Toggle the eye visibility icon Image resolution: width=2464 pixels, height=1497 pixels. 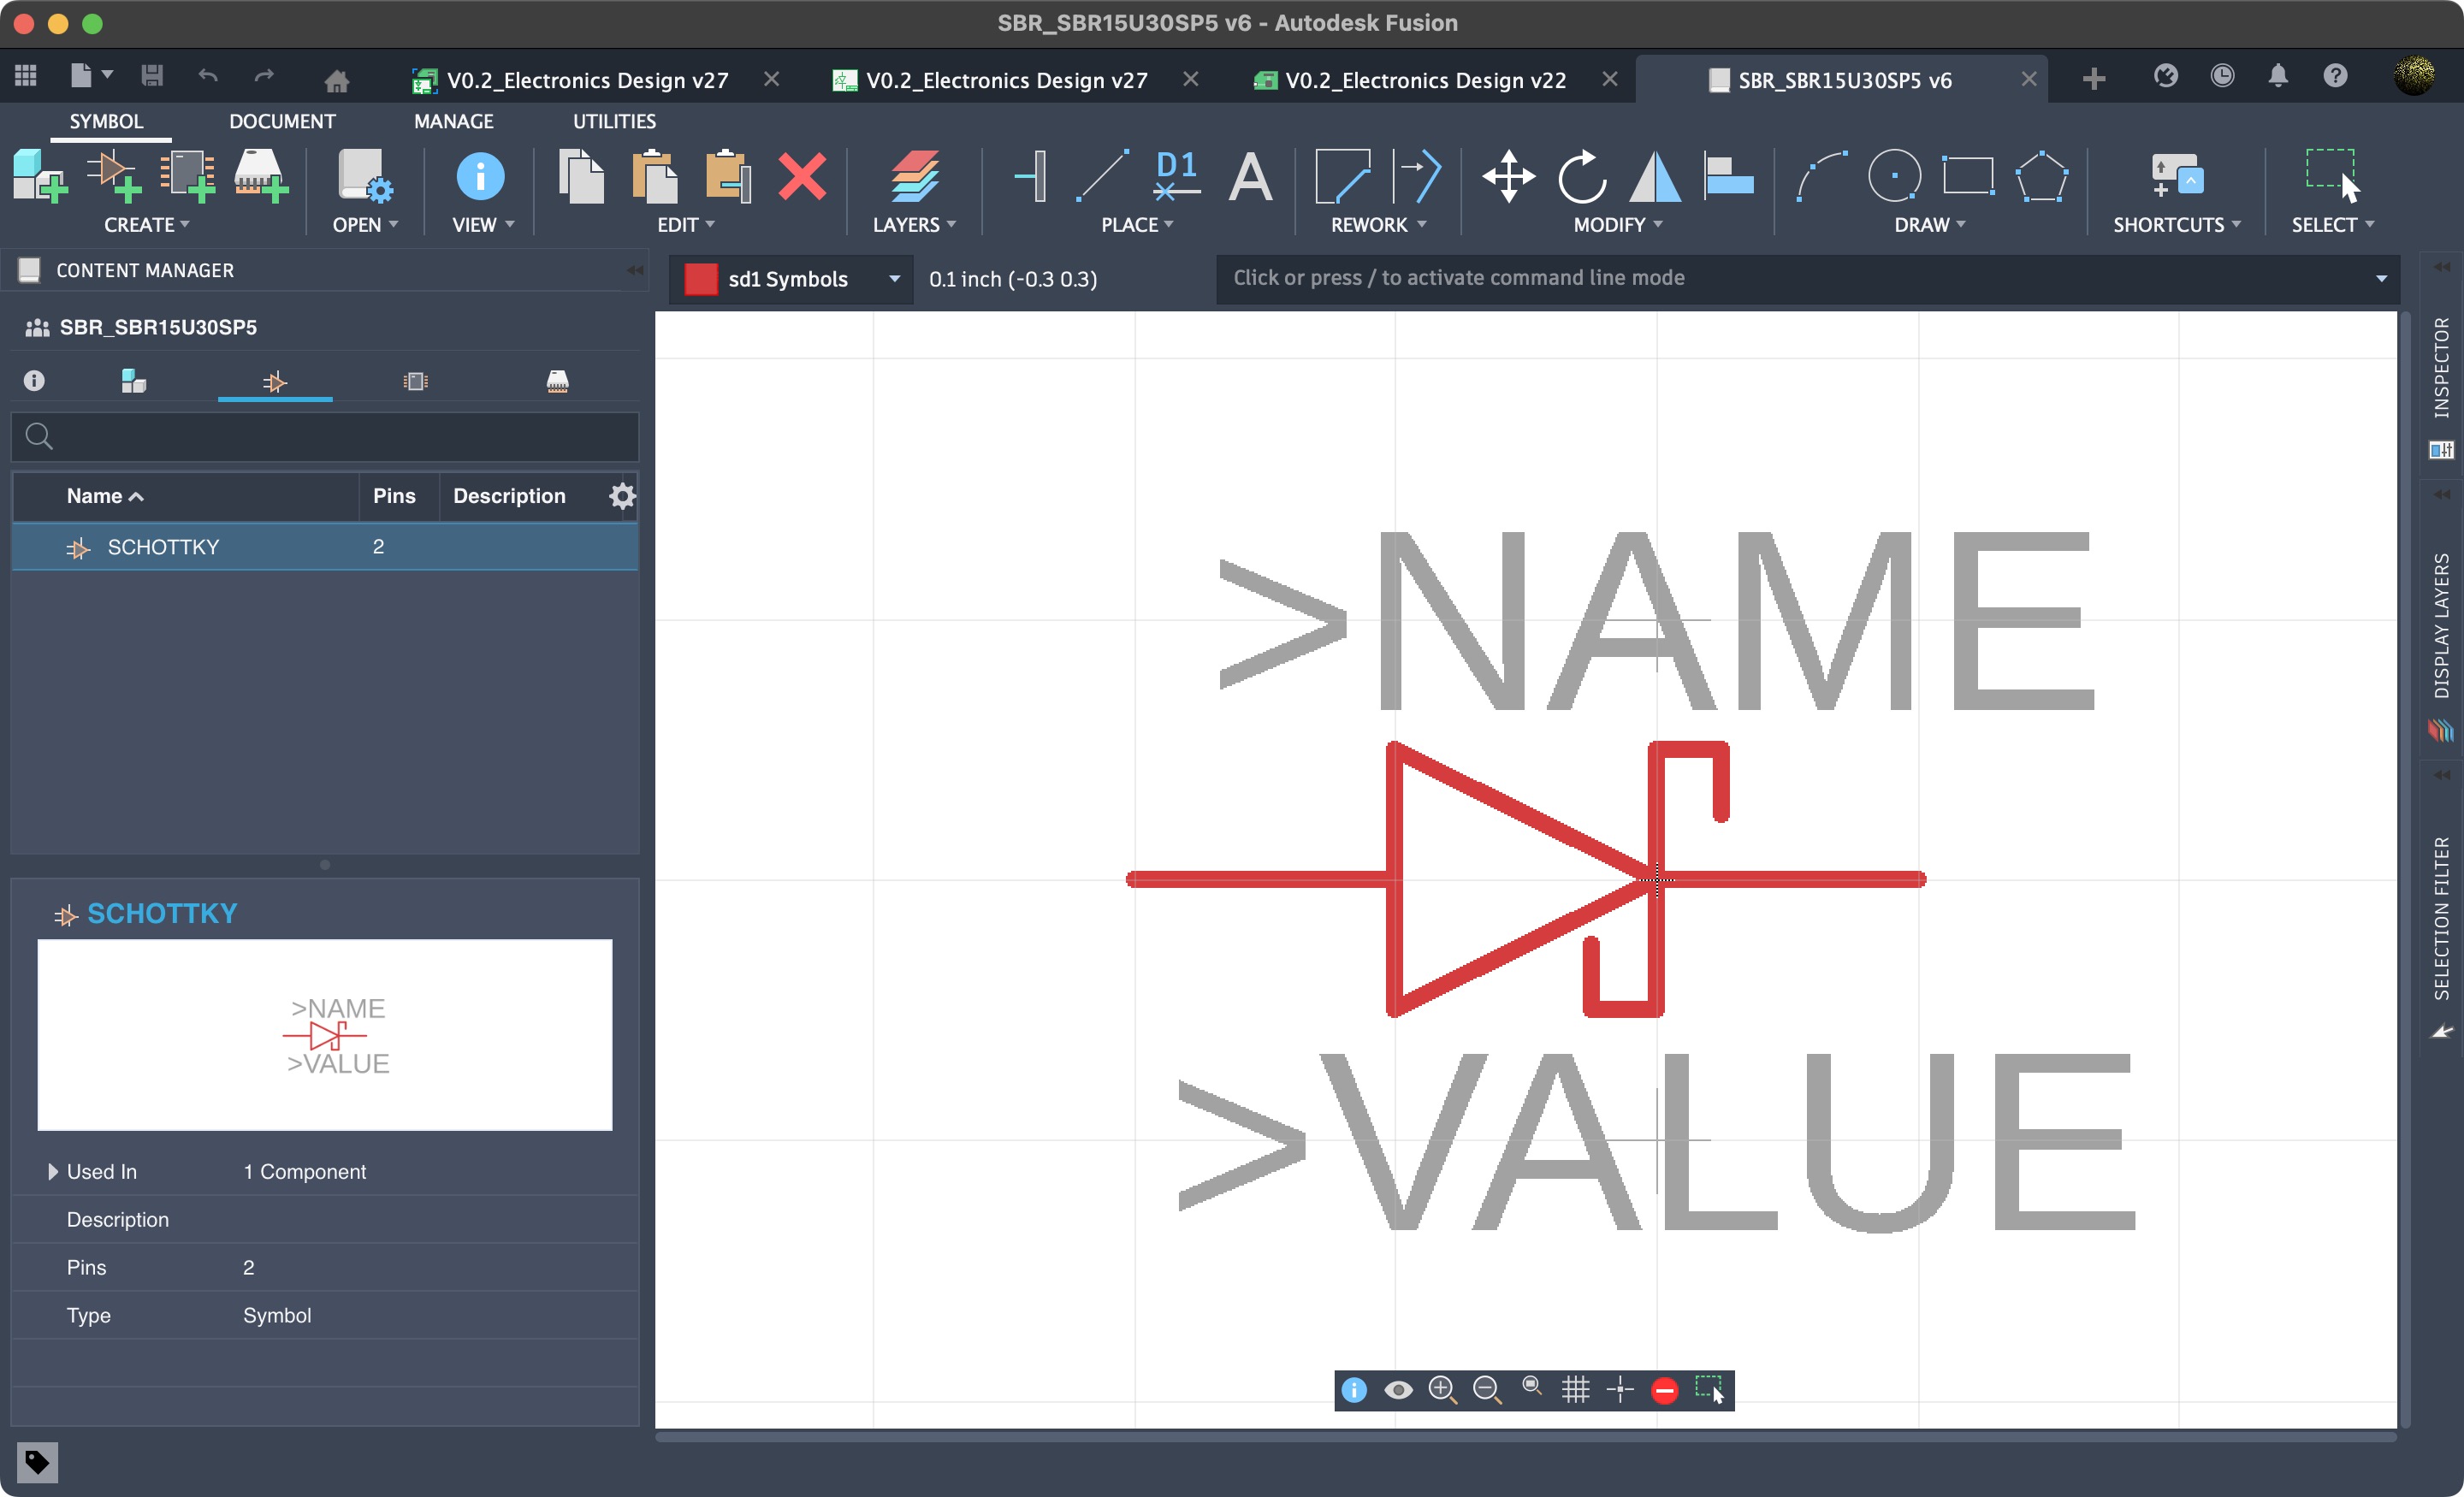(1398, 1390)
